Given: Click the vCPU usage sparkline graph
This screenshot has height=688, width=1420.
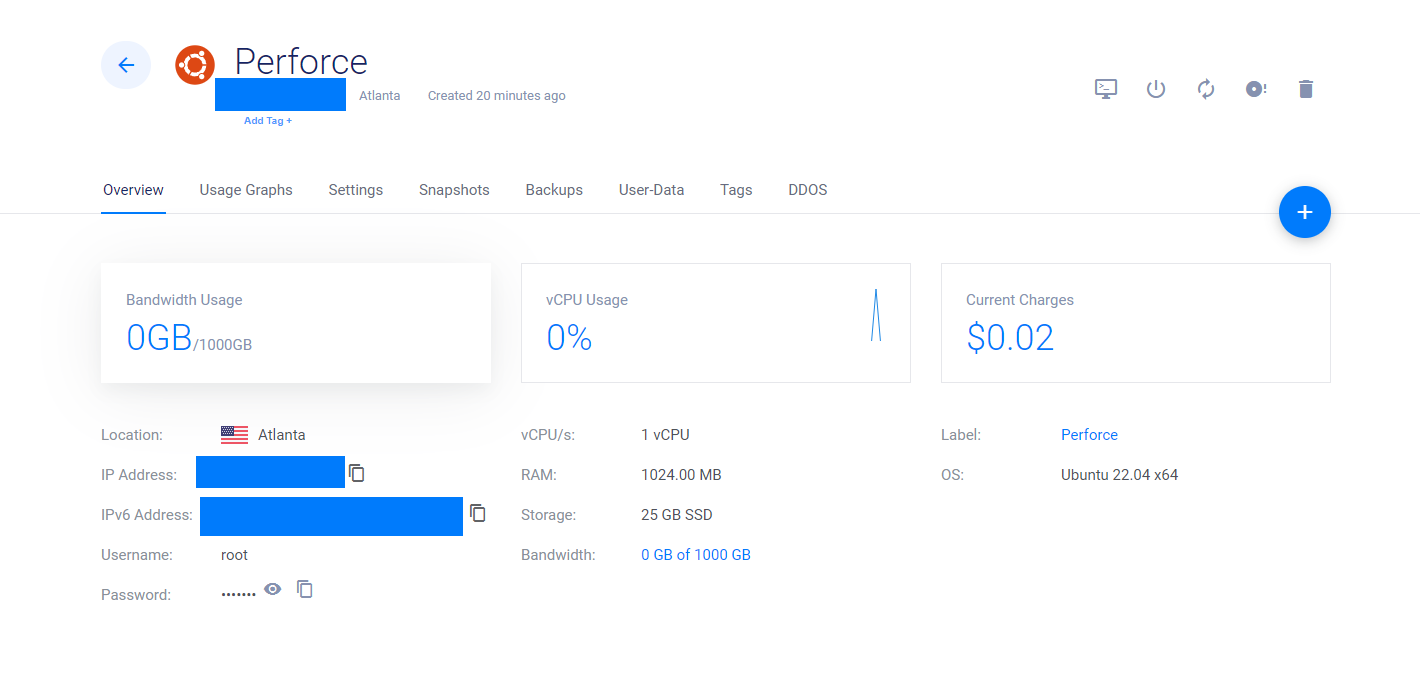Looking at the screenshot, I should (876, 315).
